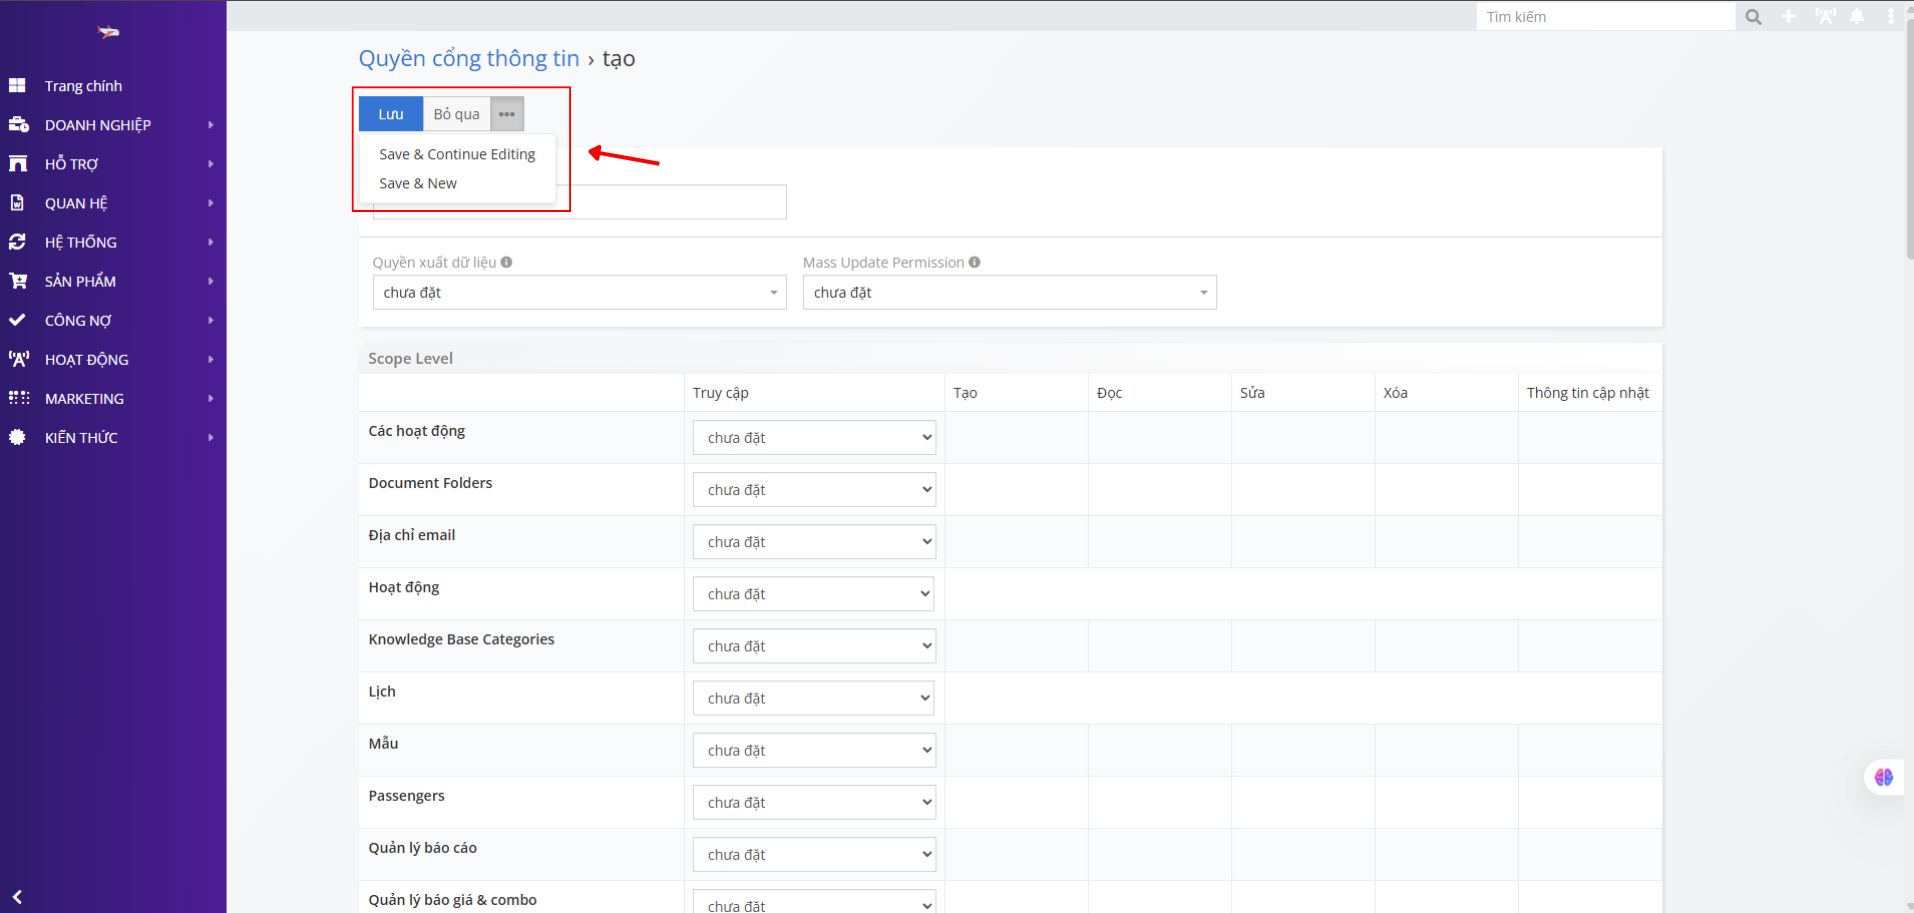Select Save & Continue Editing option
Screen dimensions: 1914x913
coord(457,154)
